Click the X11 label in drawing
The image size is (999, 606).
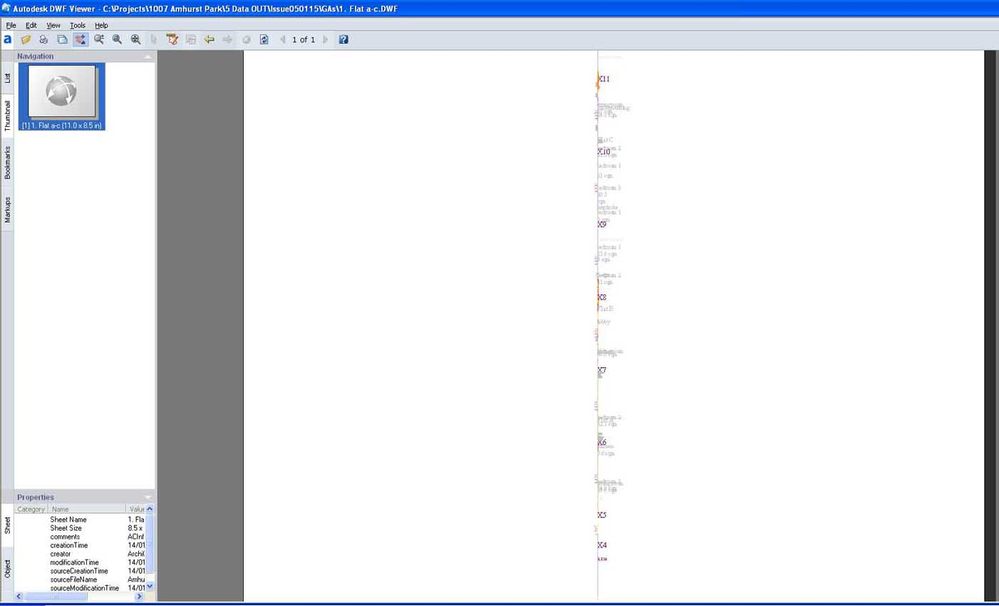[604, 79]
